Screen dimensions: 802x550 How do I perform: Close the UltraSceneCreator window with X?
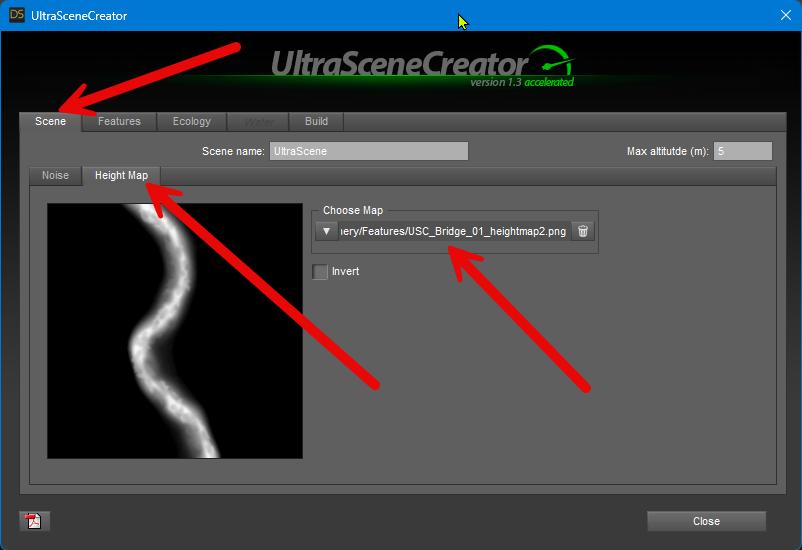click(x=786, y=15)
